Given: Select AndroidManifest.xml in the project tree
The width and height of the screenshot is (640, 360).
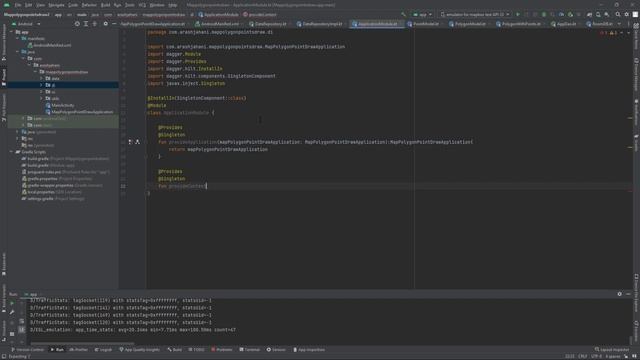Looking at the screenshot, I should tap(49, 45).
